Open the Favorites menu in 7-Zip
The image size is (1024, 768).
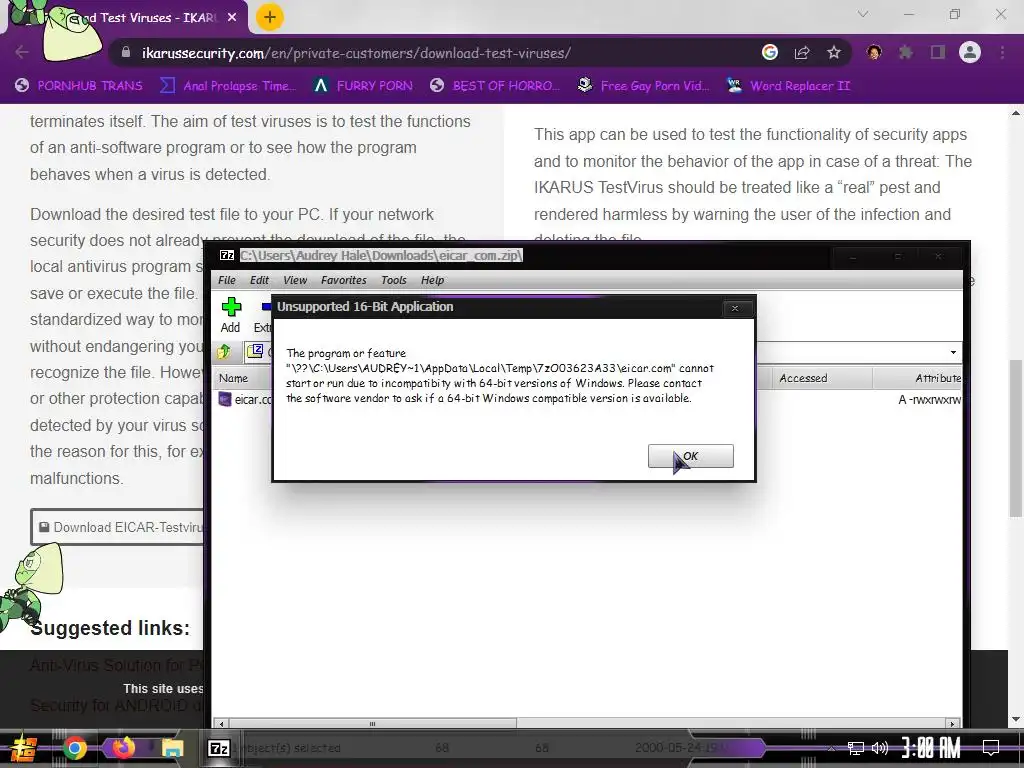pos(344,280)
